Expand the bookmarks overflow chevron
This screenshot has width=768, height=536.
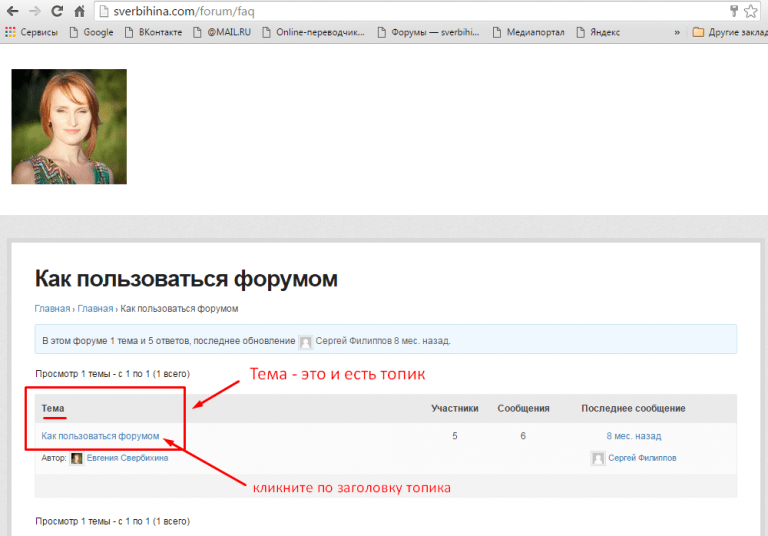pos(677,32)
